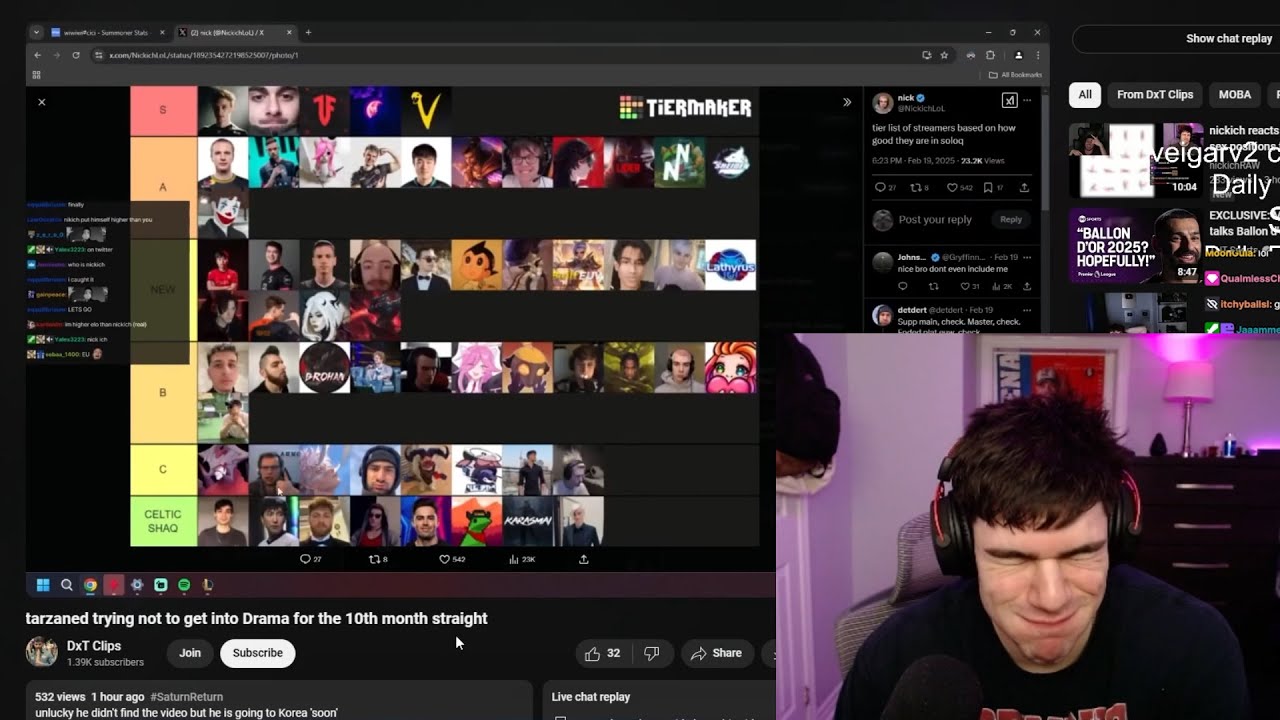The image size is (1280, 720).
Task: Open the #SaturnReturn hashtag link
Action: pos(186,697)
